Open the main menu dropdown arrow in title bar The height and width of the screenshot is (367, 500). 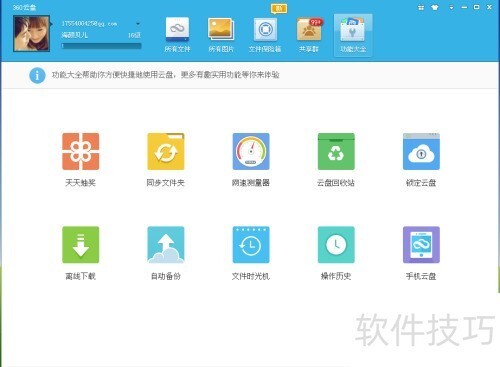(x=451, y=7)
